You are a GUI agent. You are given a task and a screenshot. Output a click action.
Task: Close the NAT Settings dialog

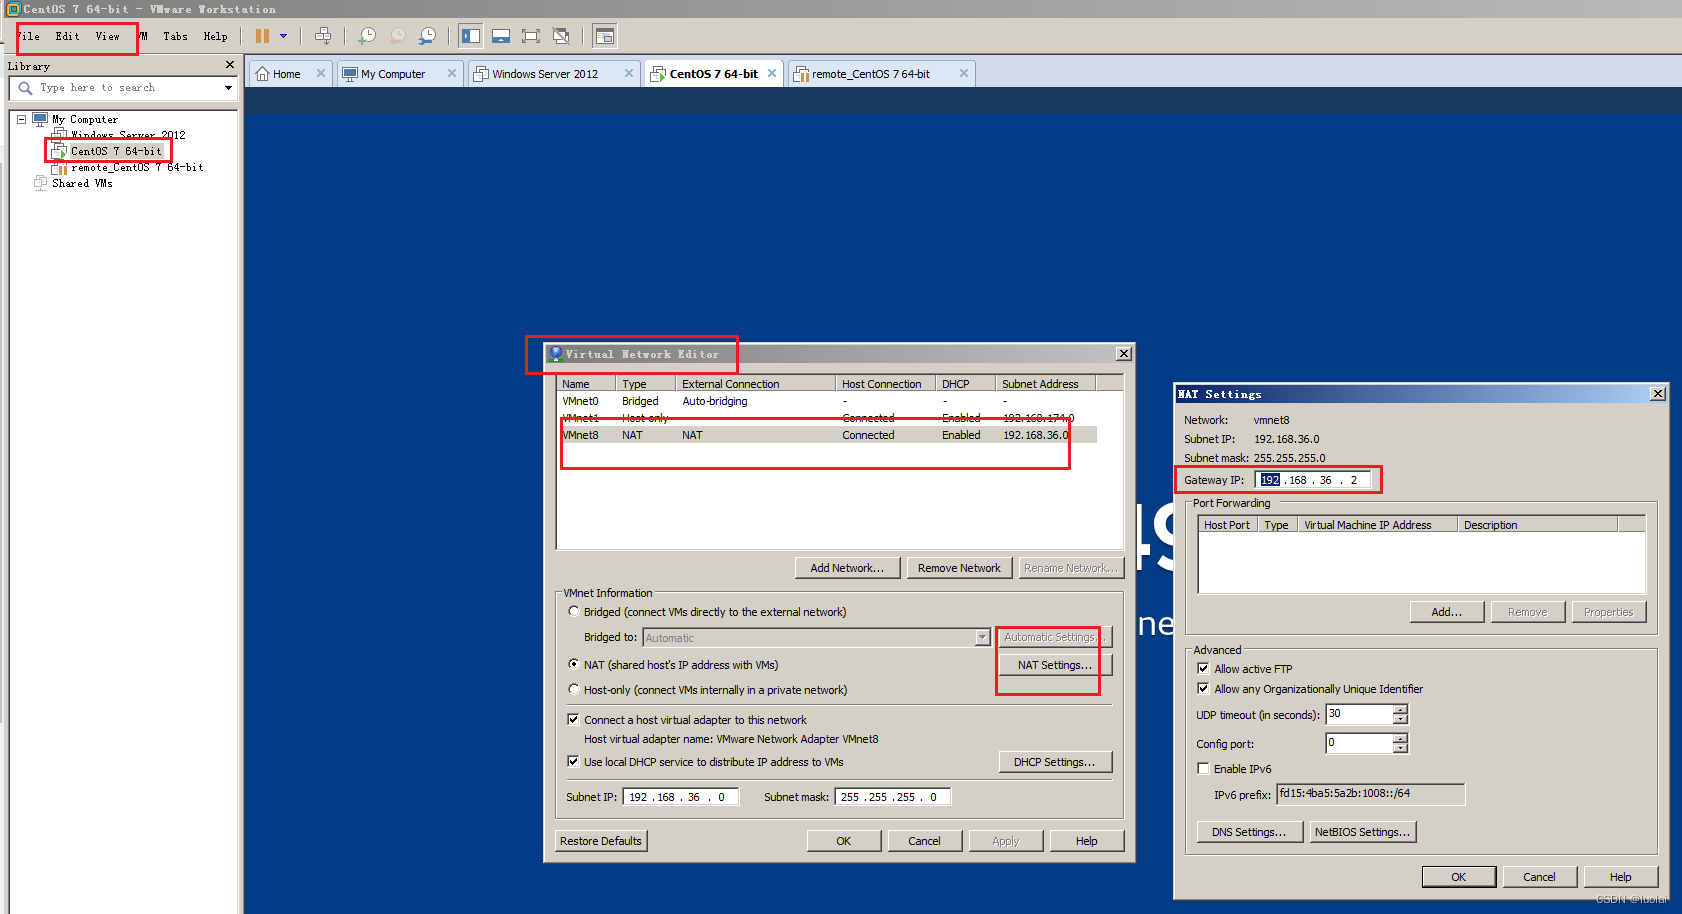point(1658,394)
